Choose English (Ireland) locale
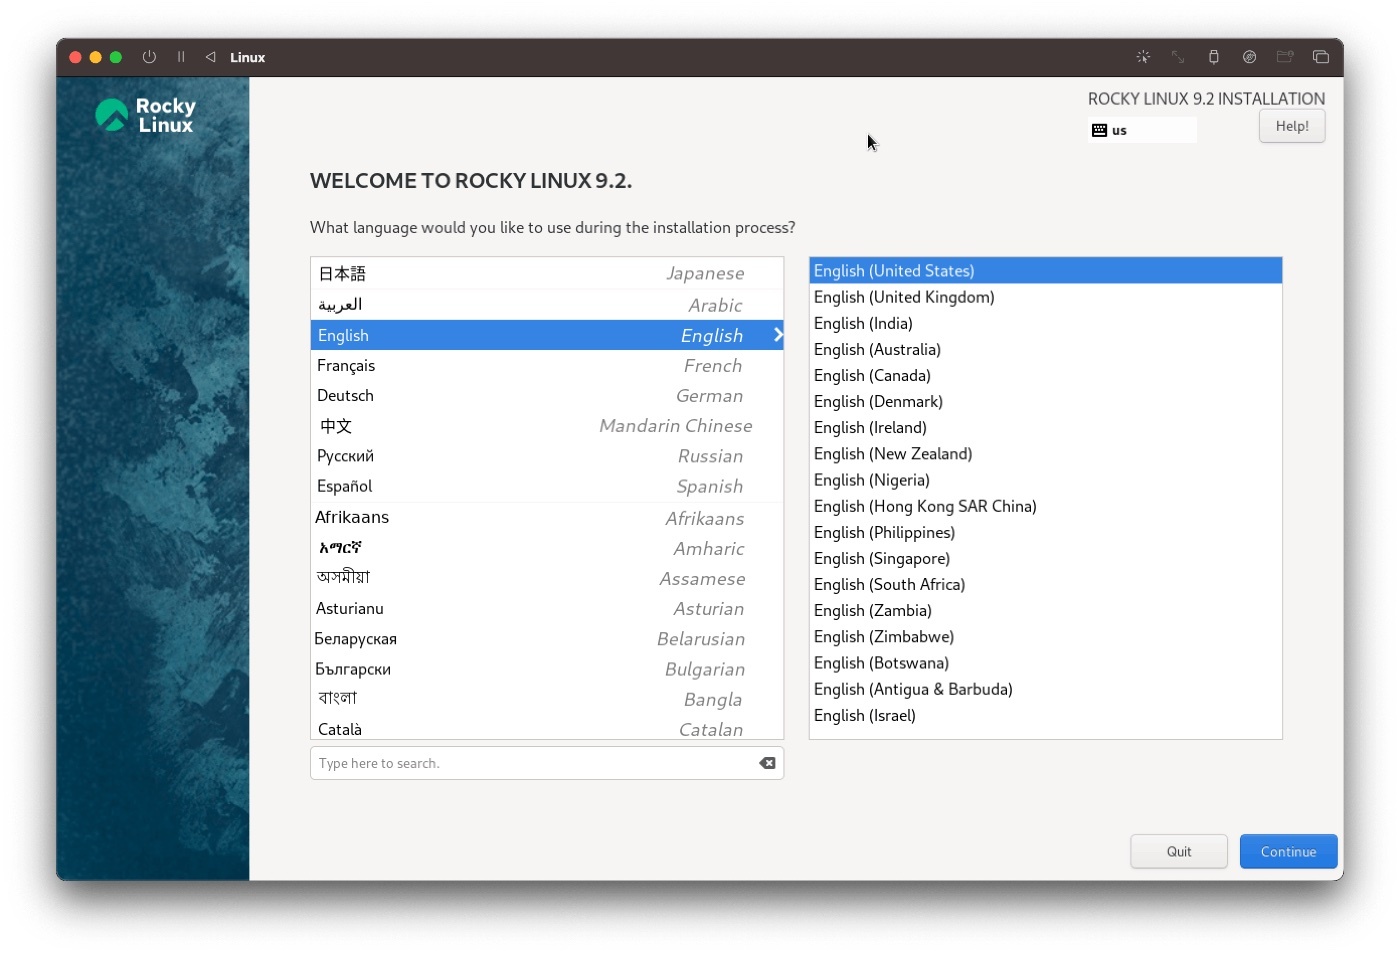 point(1045,427)
